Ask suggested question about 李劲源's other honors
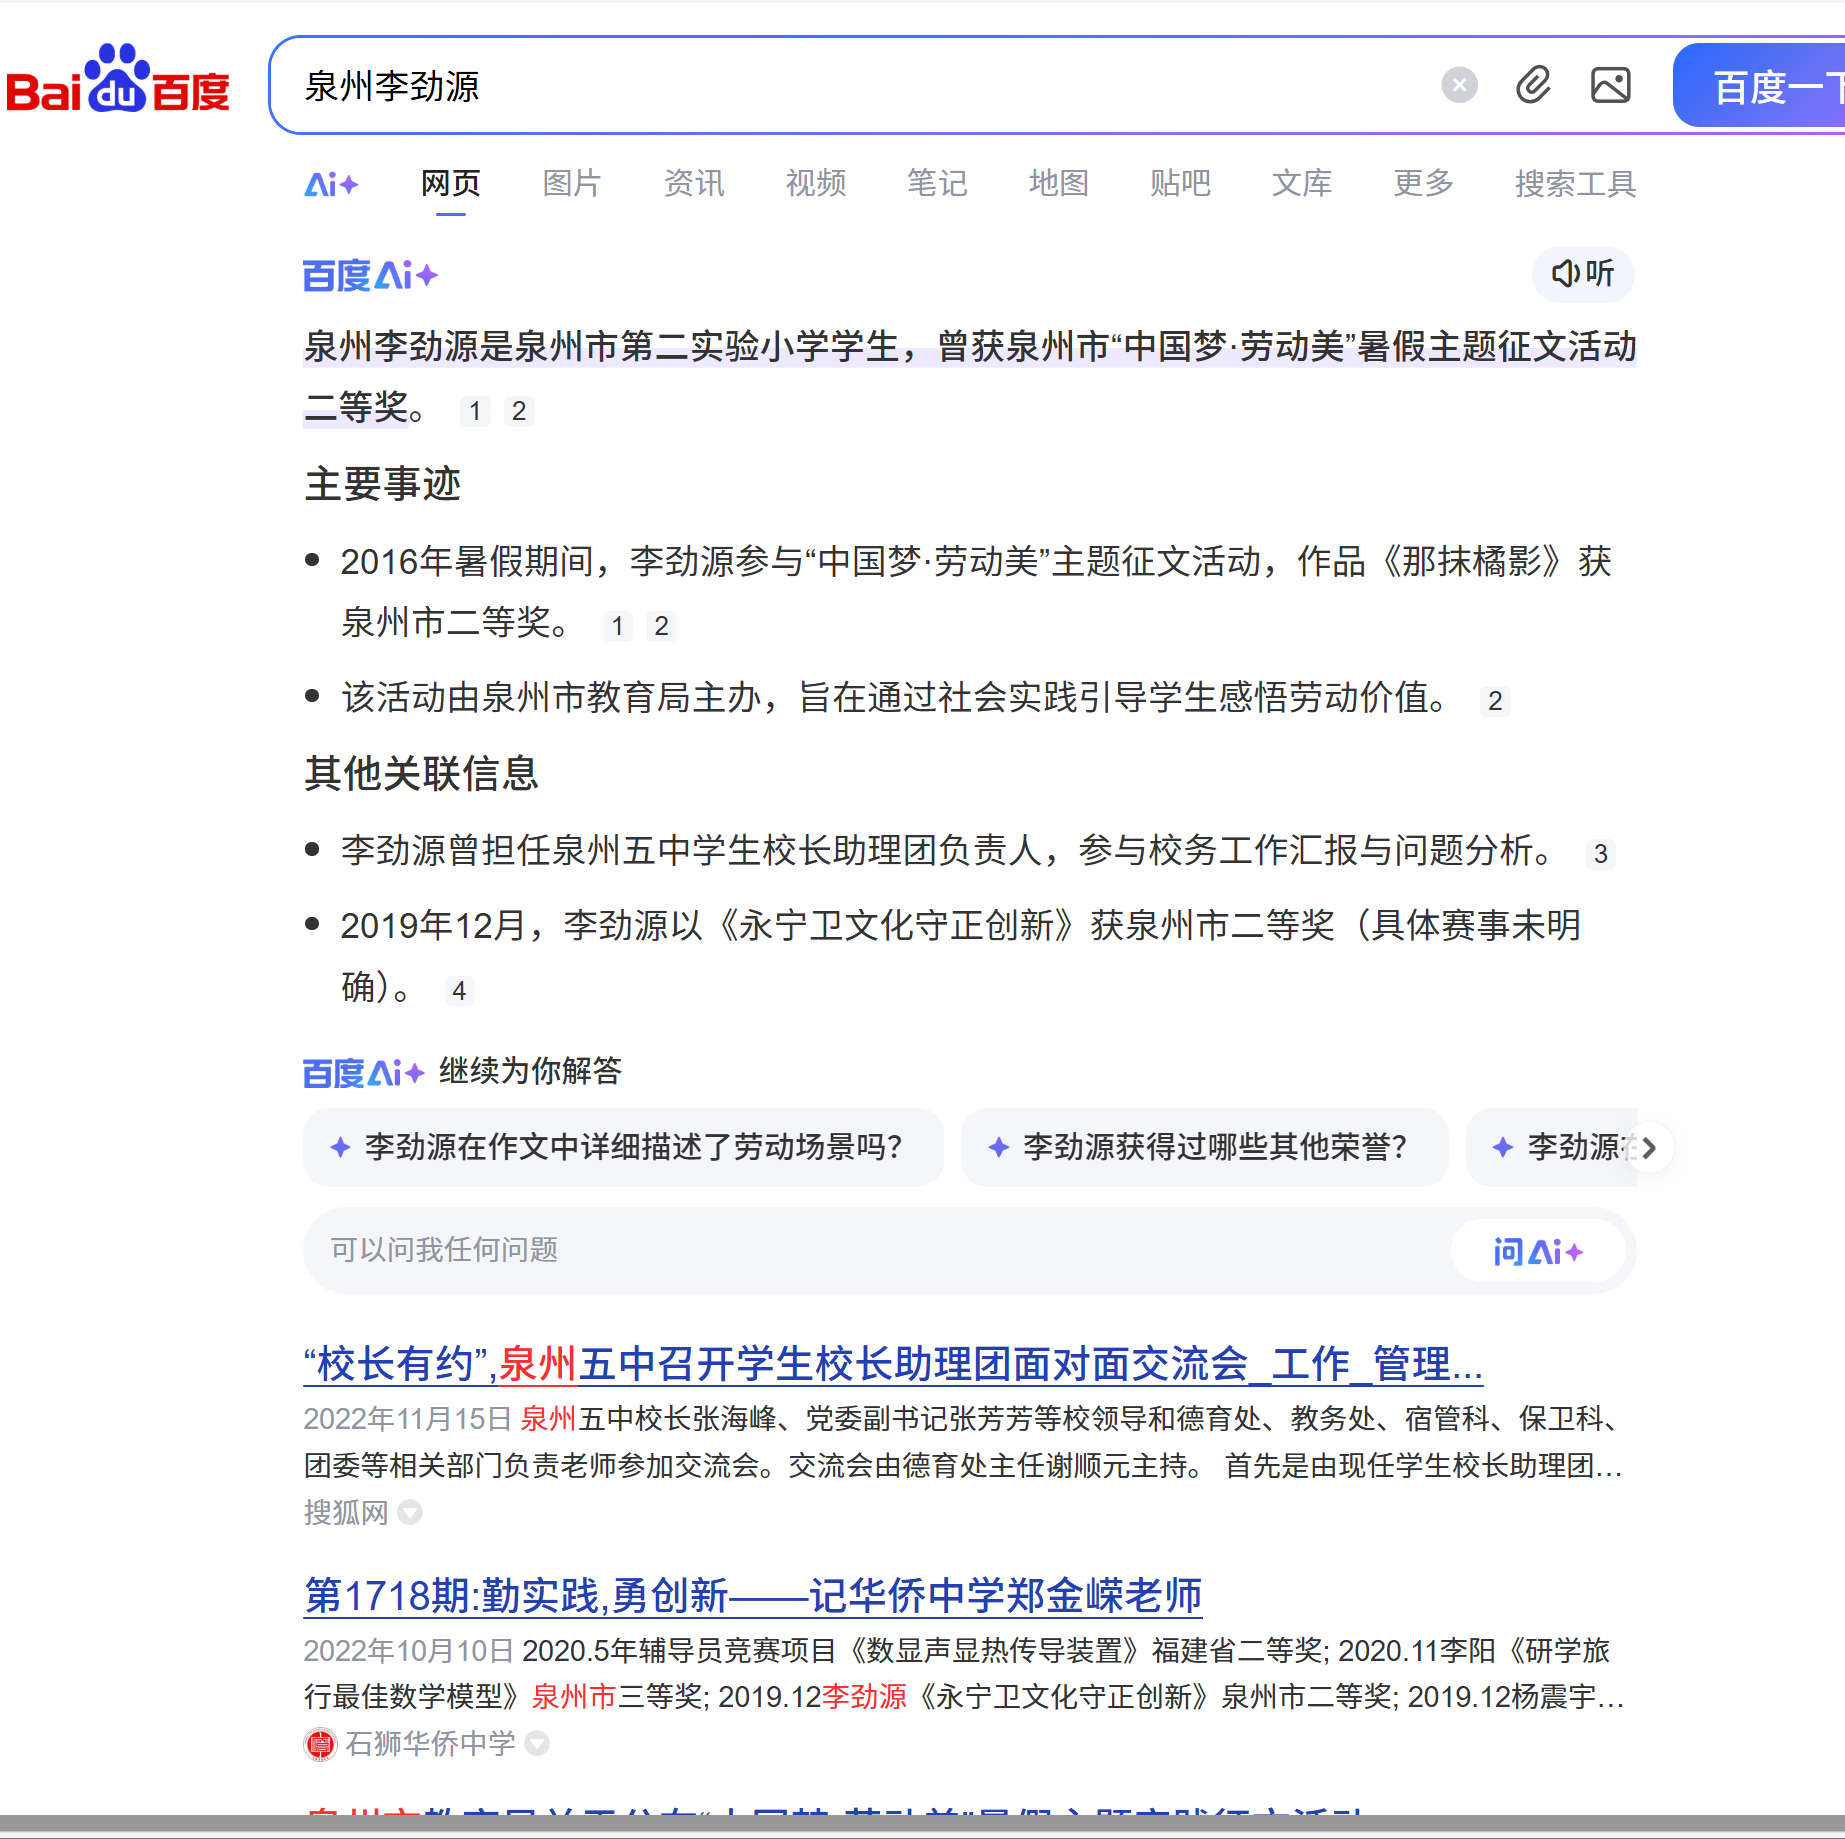 pyautogui.click(x=1203, y=1148)
